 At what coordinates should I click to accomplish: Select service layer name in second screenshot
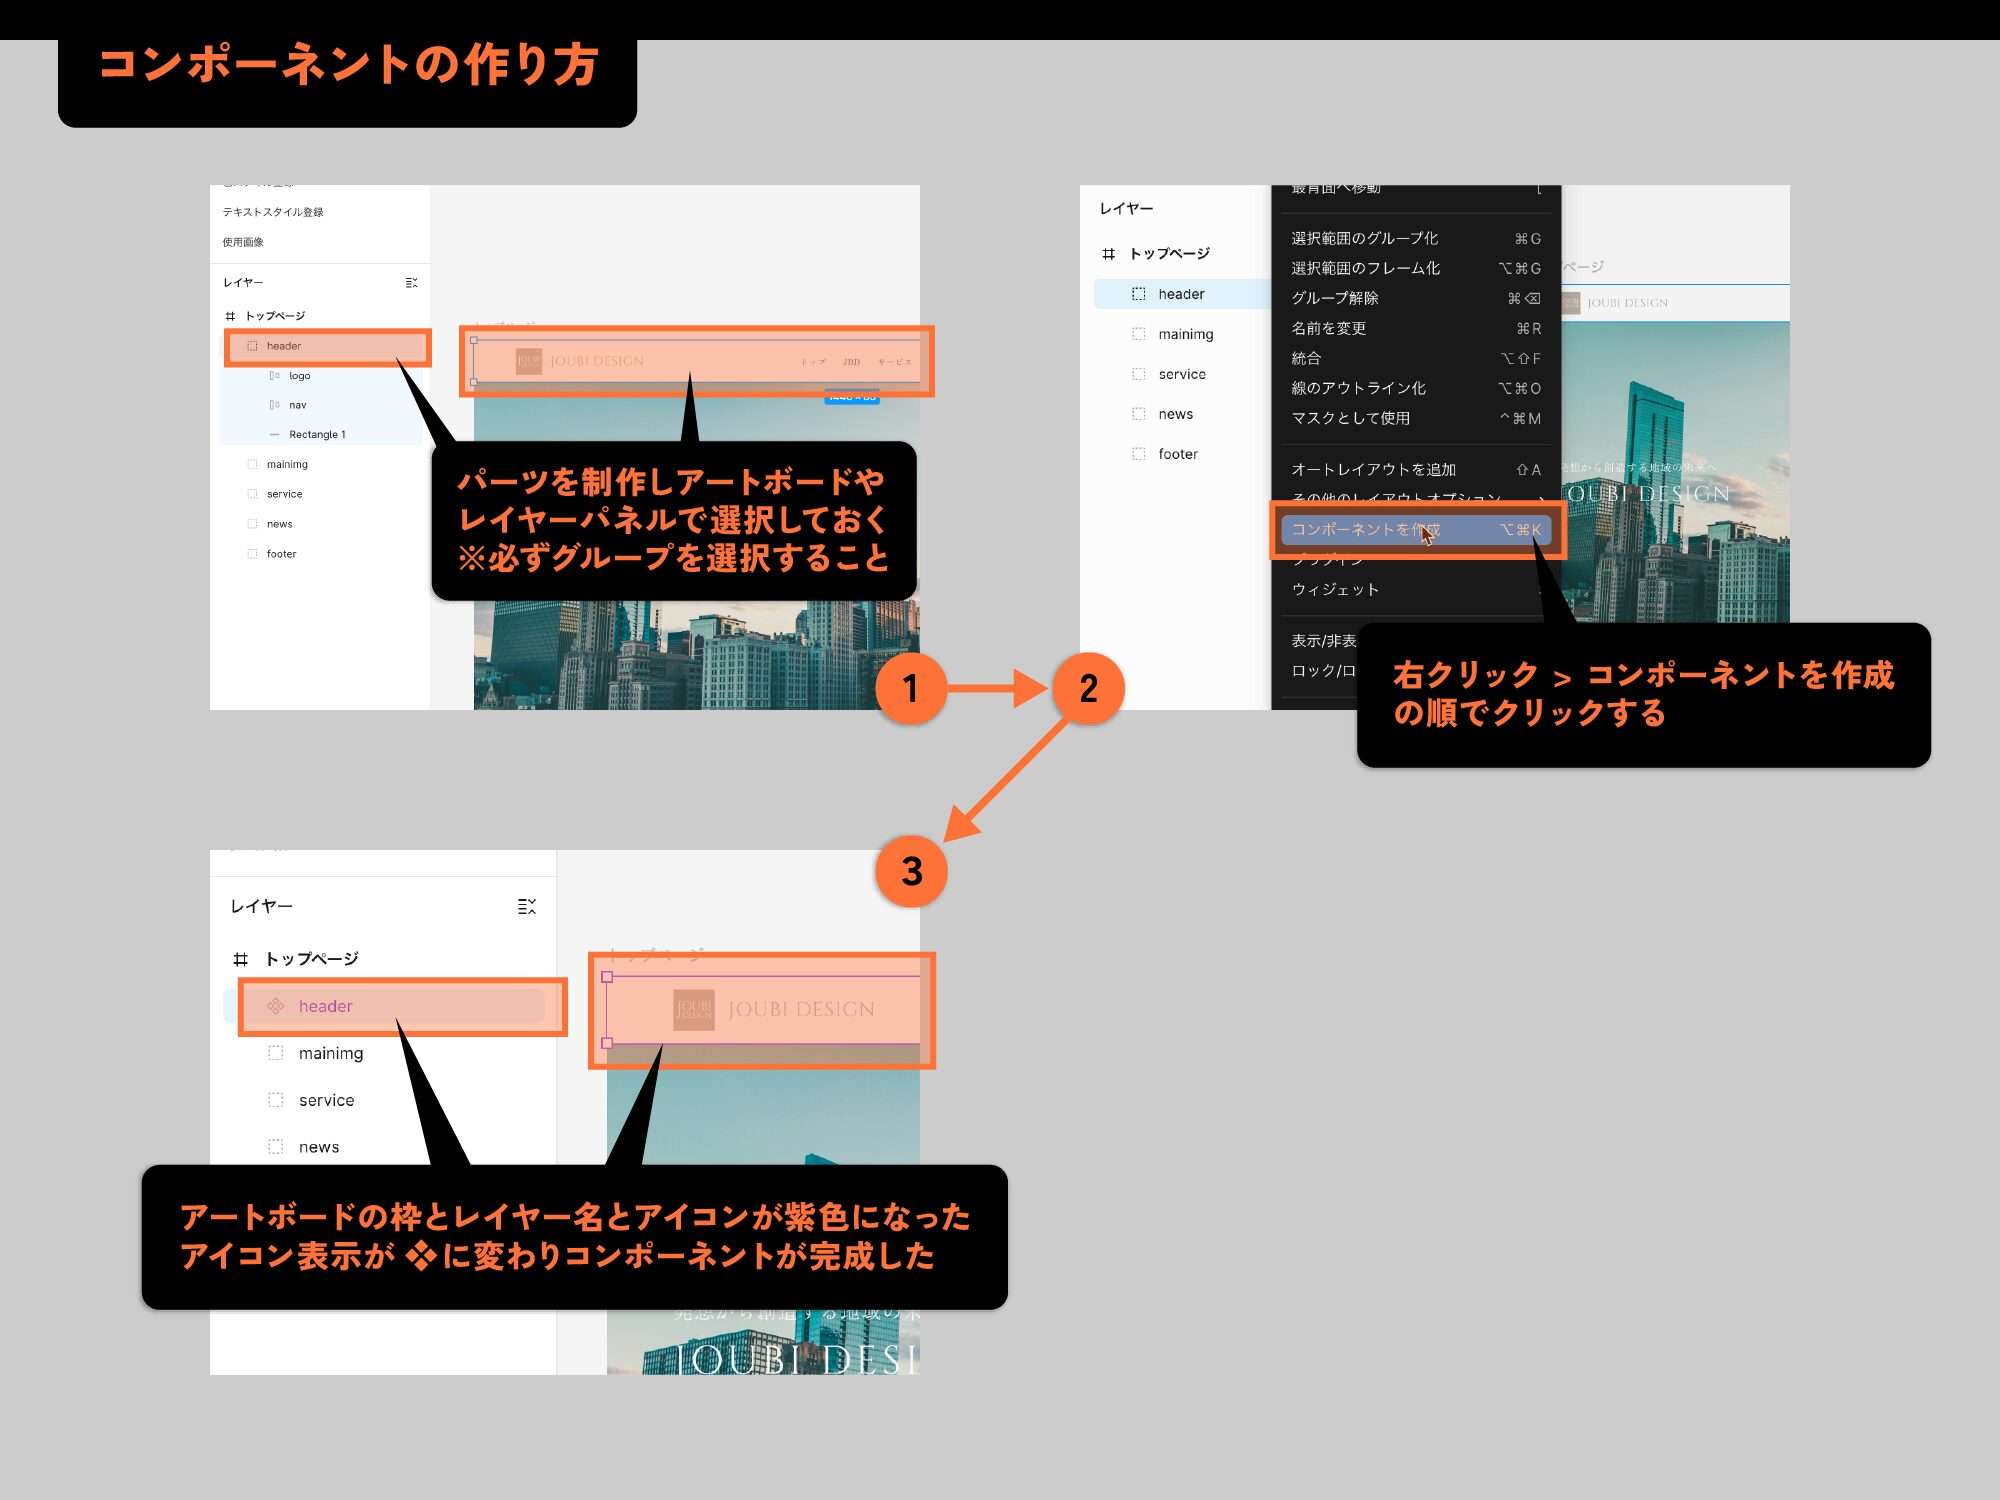point(1182,374)
